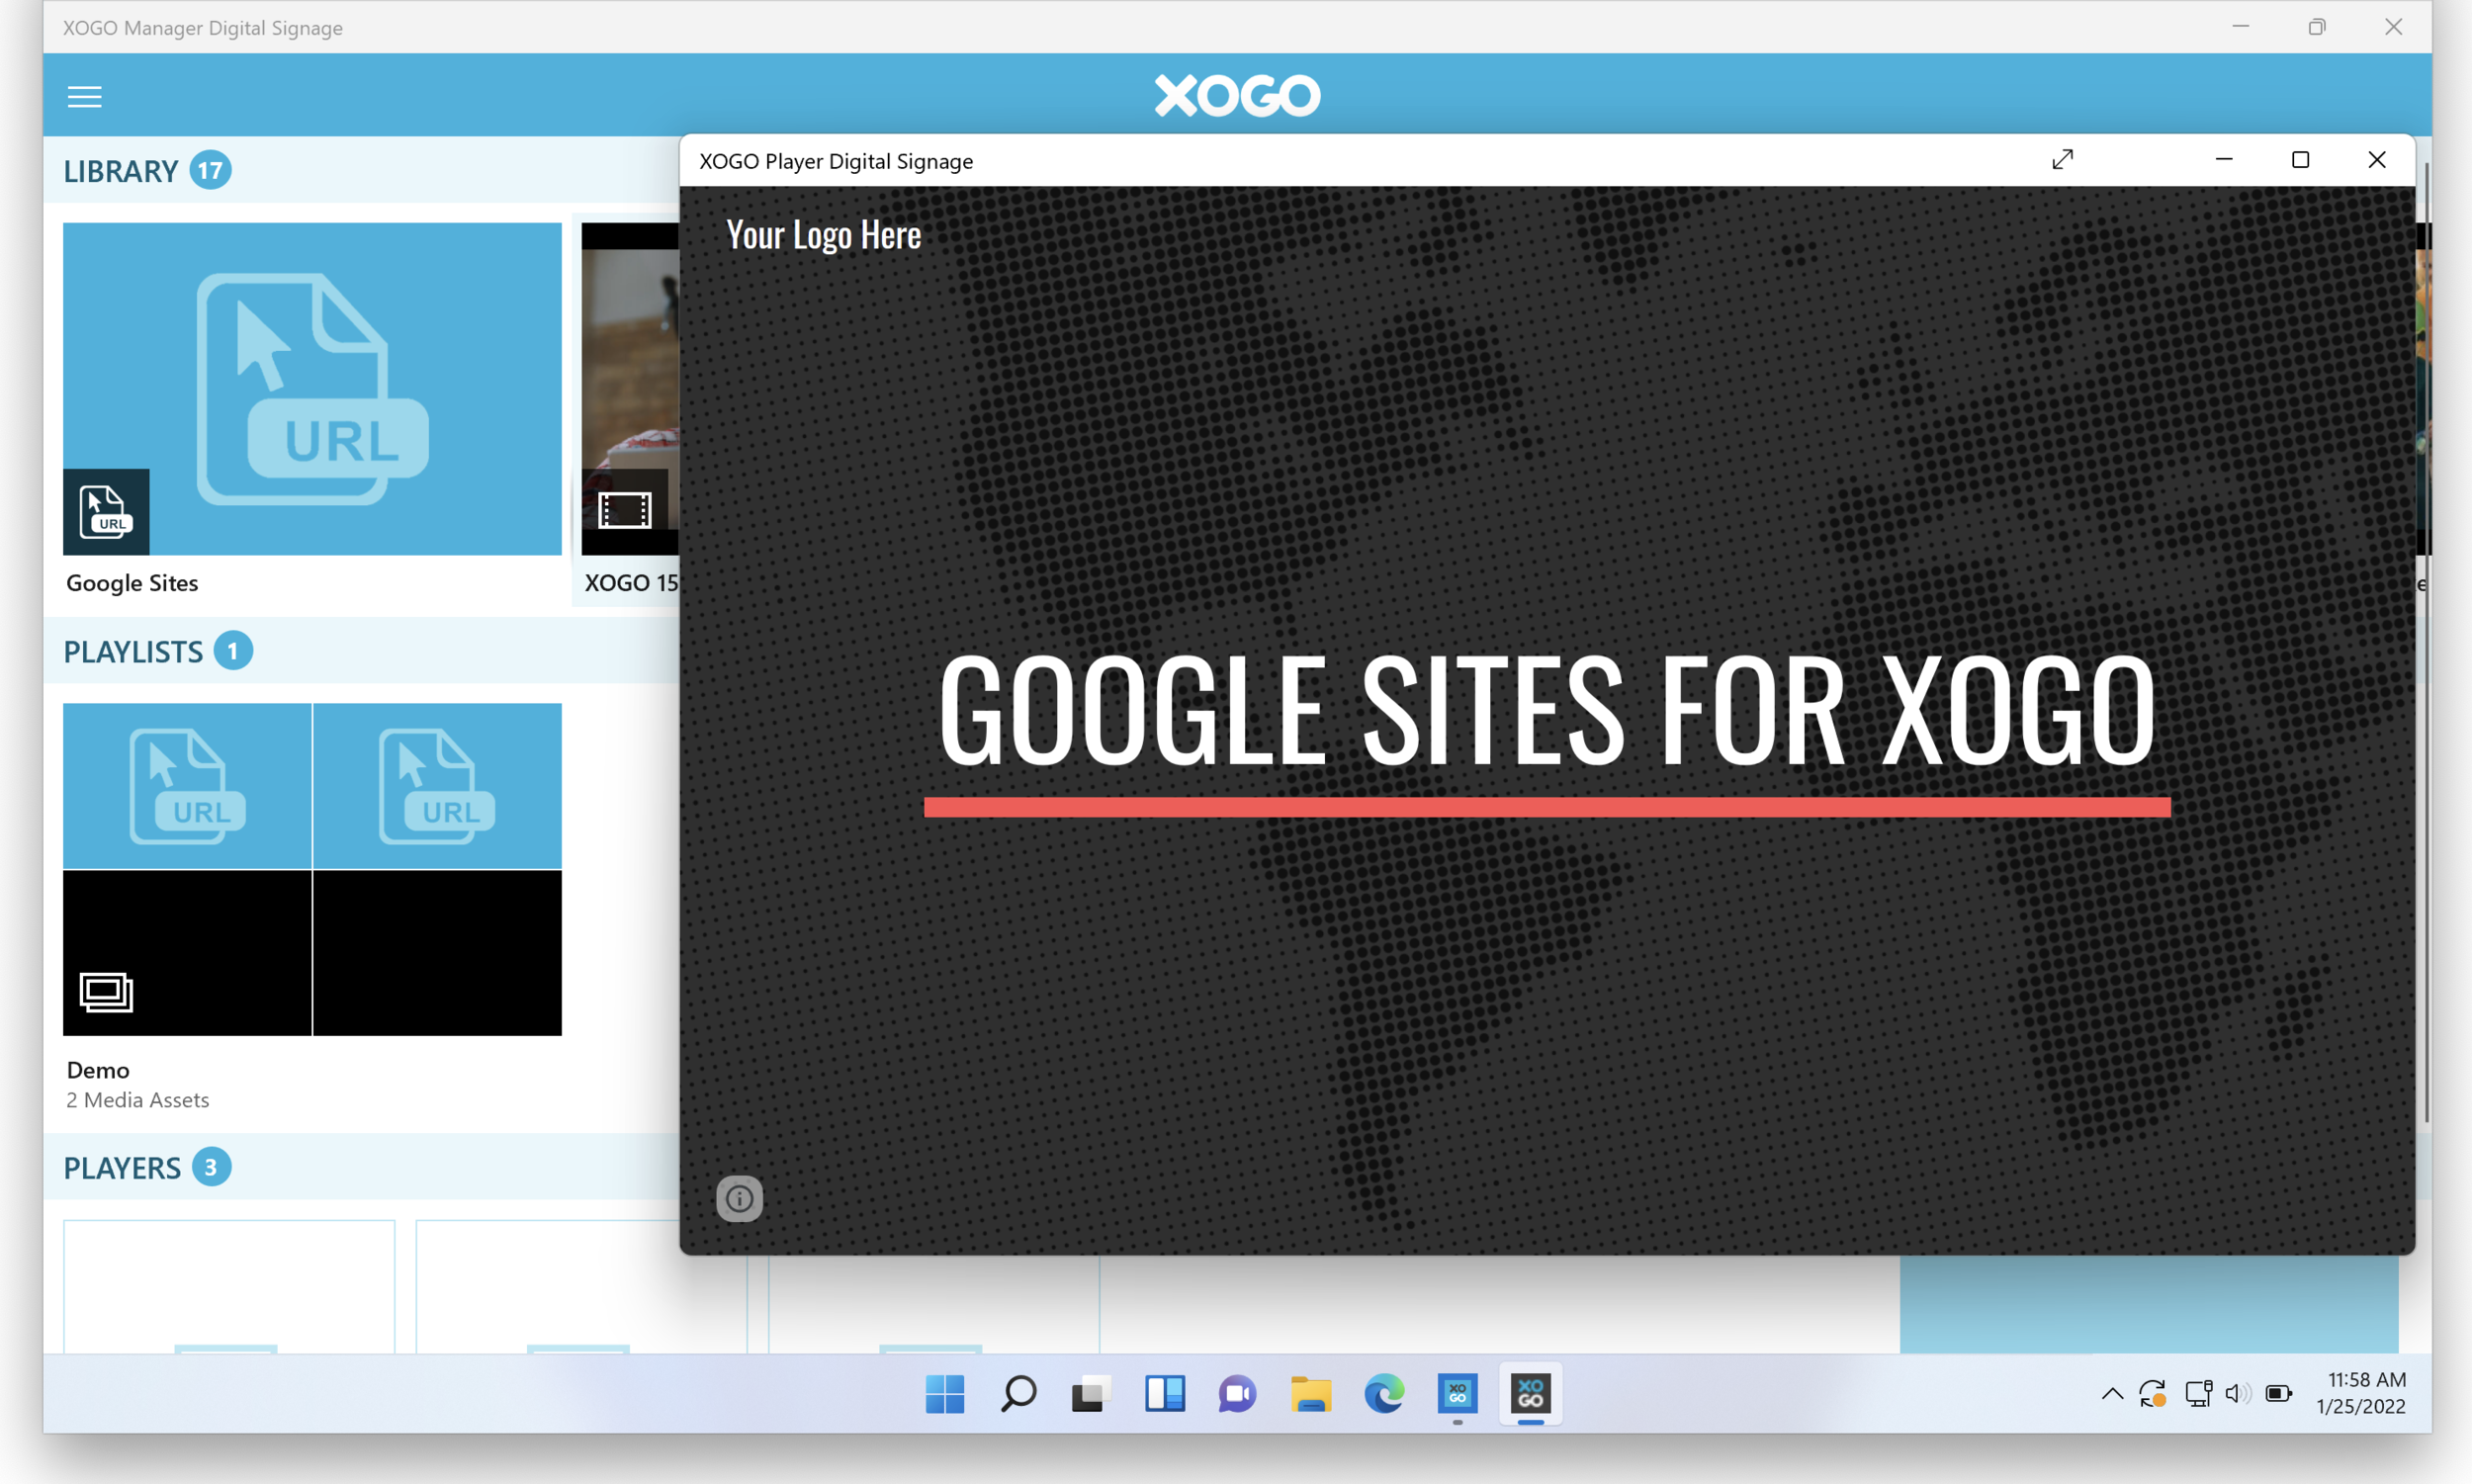Open the LIBRARY section header
Screen dimensions: 2472x1484
click(121, 171)
